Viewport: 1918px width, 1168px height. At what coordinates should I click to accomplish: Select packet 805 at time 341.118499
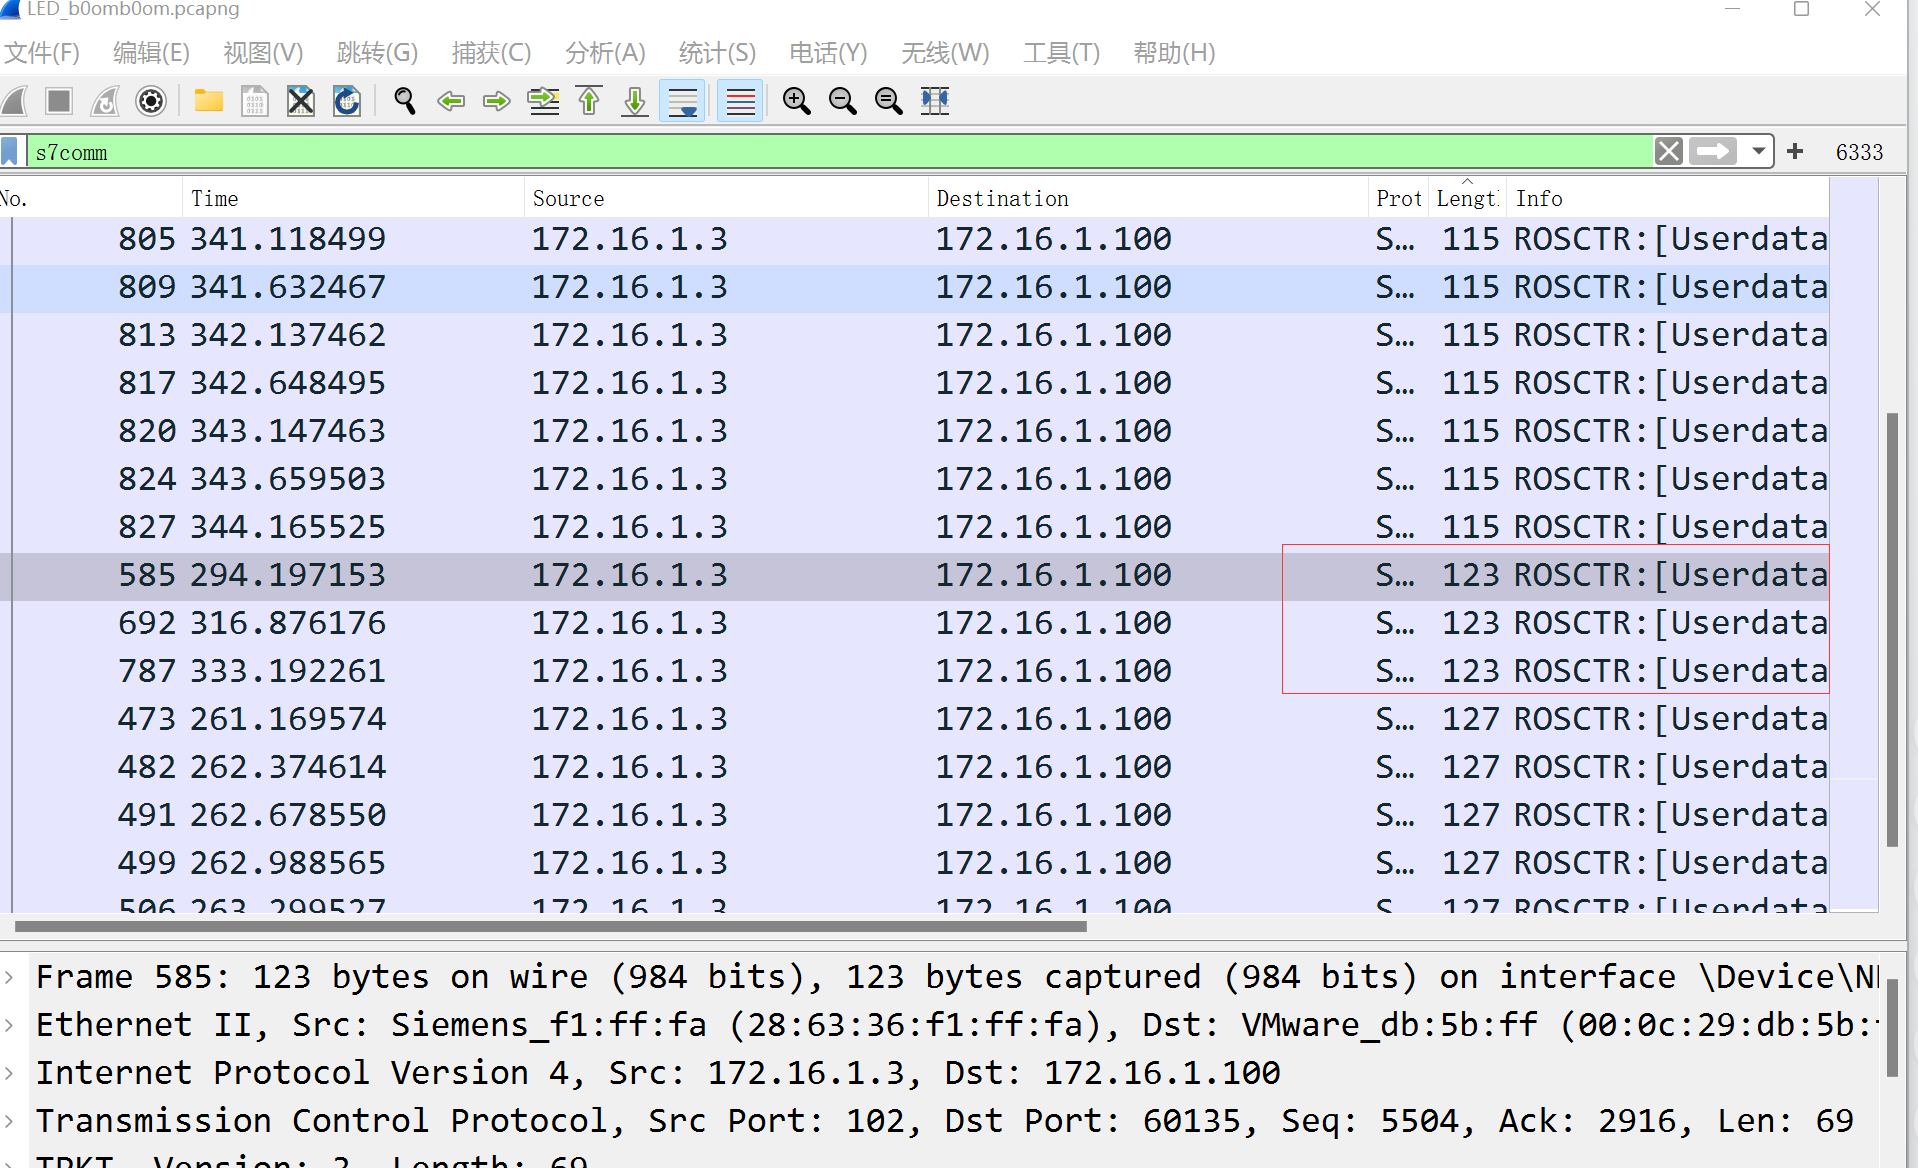coord(914,240)
